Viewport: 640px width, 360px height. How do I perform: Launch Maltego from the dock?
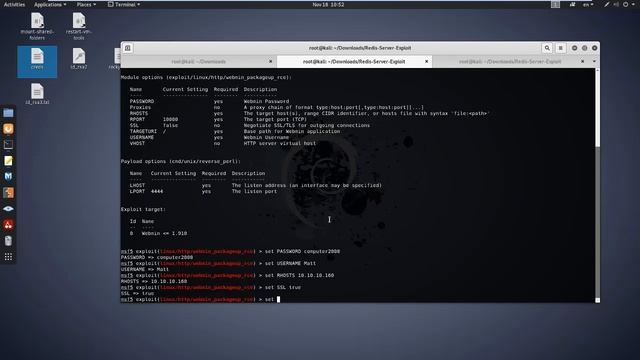(x=8, y=177)
